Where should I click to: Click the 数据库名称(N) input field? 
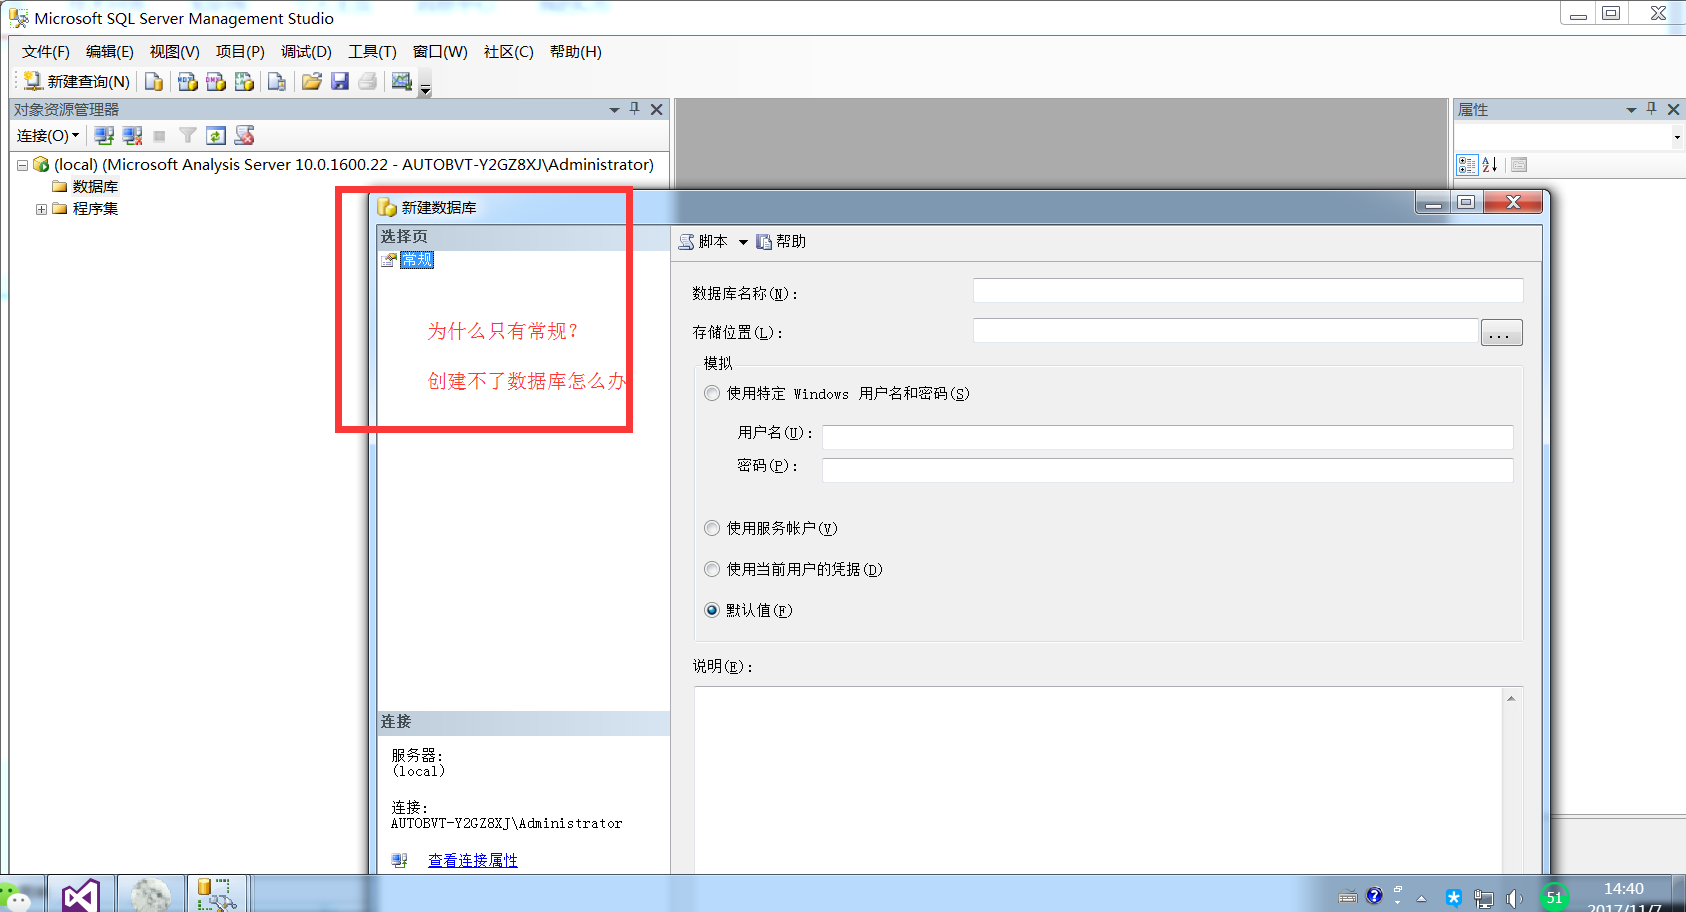point(1248,291)
